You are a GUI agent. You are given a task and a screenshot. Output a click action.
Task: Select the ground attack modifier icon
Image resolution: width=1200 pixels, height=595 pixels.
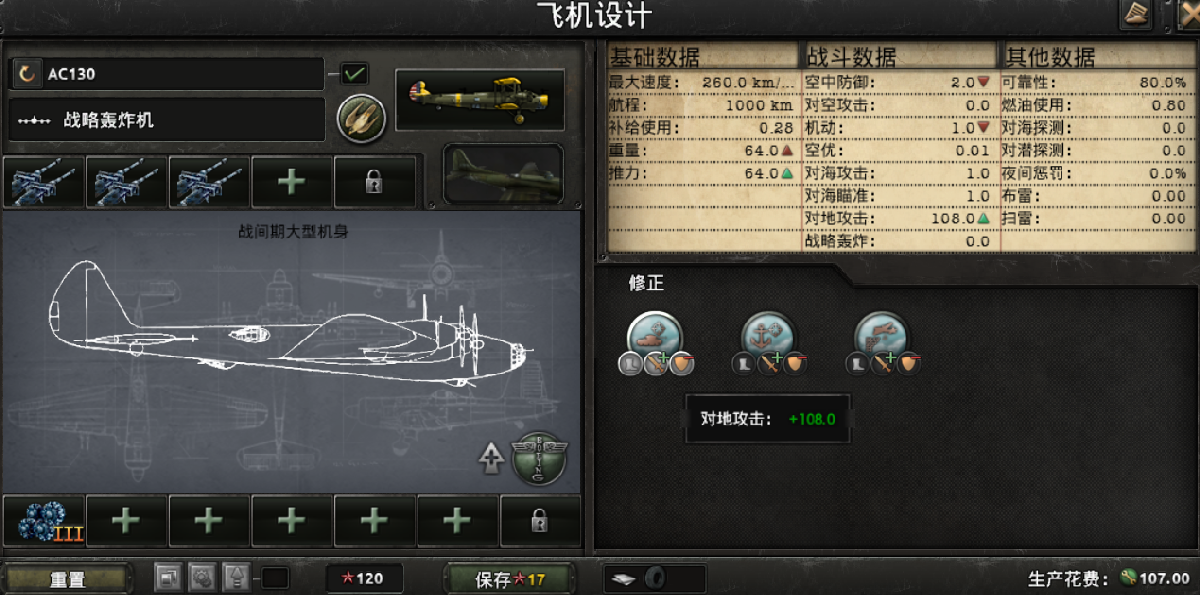click(x=655, y=336)
